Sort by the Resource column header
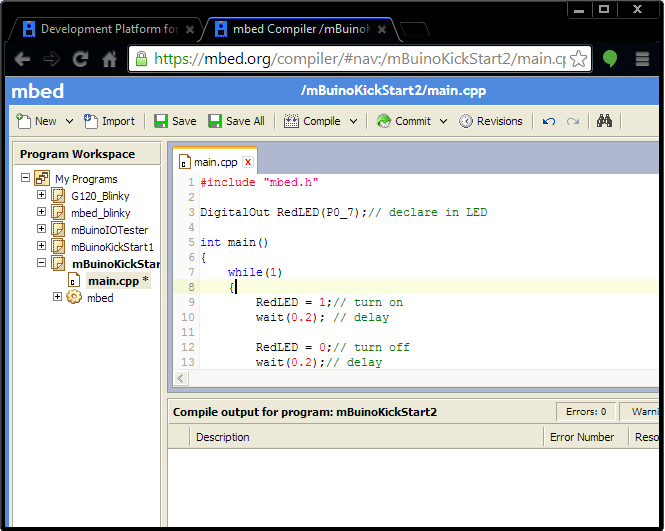Image resolution: width=665 pixels, height=531 pixels. pos(644,437)
